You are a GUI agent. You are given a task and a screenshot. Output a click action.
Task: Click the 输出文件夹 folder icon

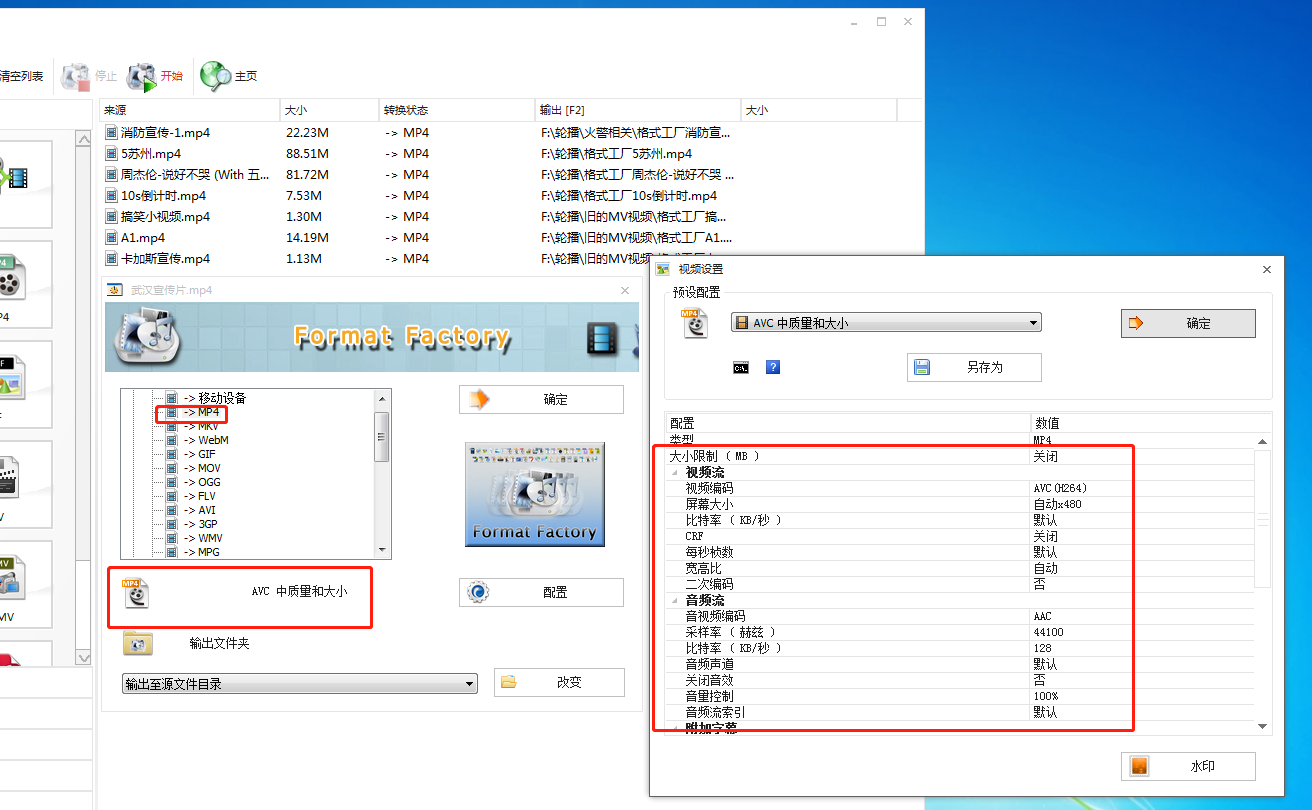coord(138,643)
